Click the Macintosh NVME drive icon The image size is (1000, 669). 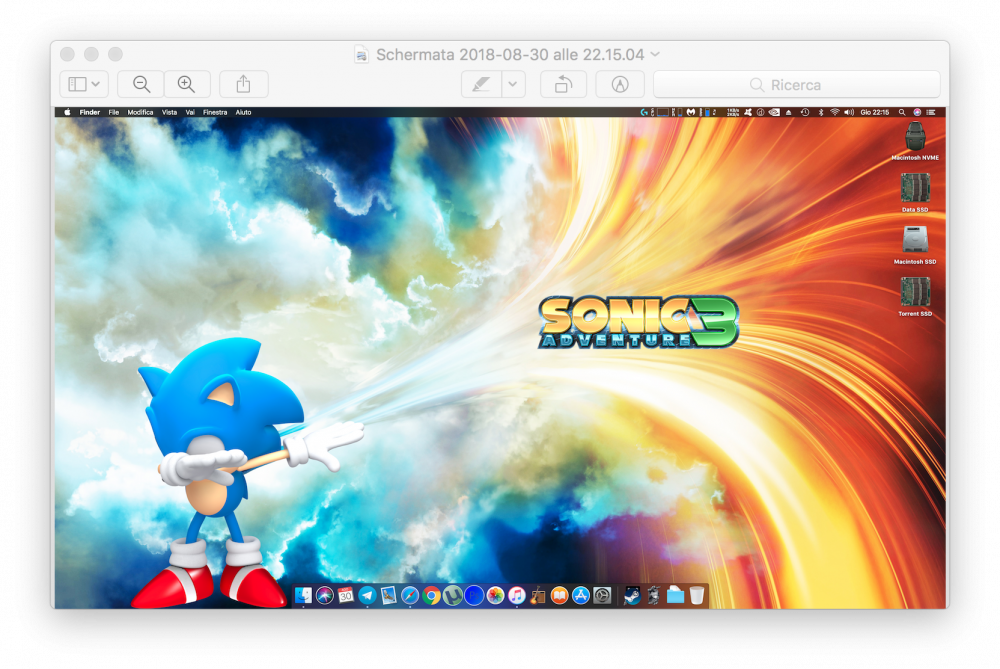tap(915, 136)
